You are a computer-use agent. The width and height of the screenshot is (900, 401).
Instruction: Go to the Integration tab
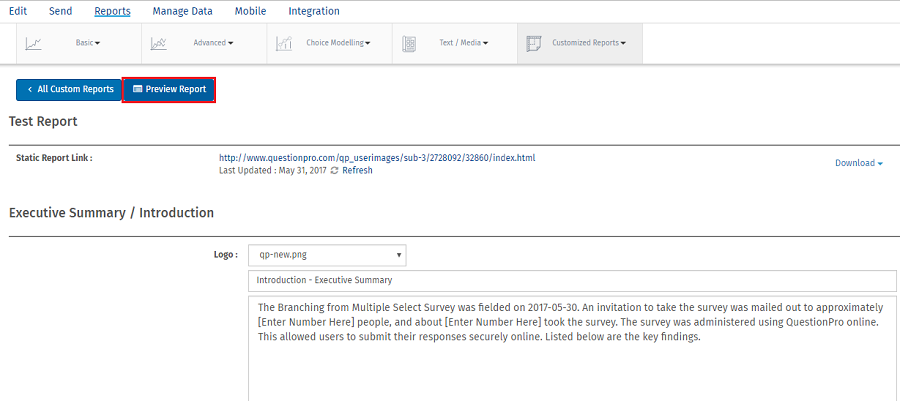313,11
